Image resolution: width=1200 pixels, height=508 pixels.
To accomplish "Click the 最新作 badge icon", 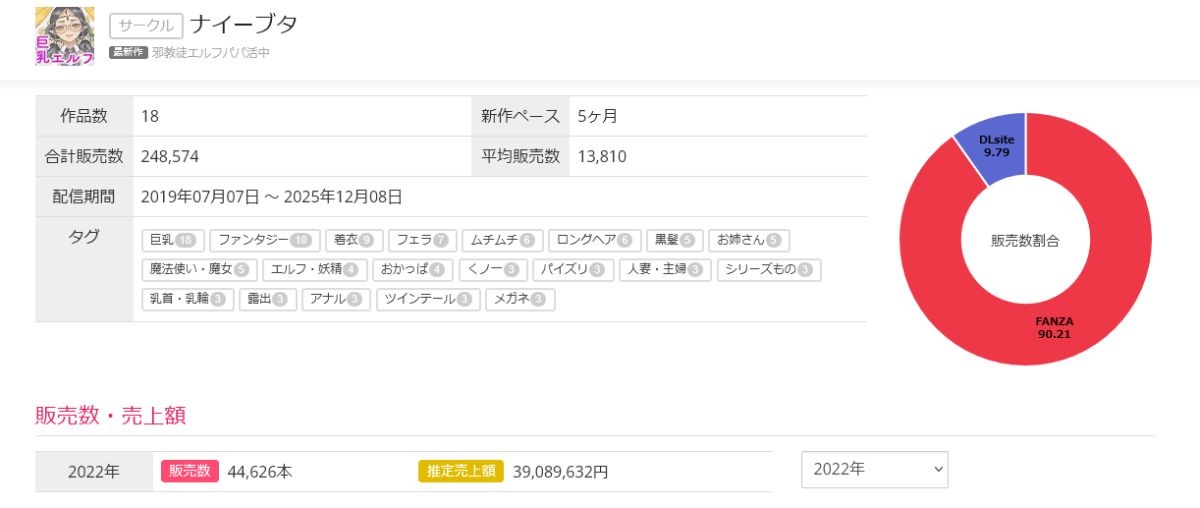I will [x=128, y=52].
